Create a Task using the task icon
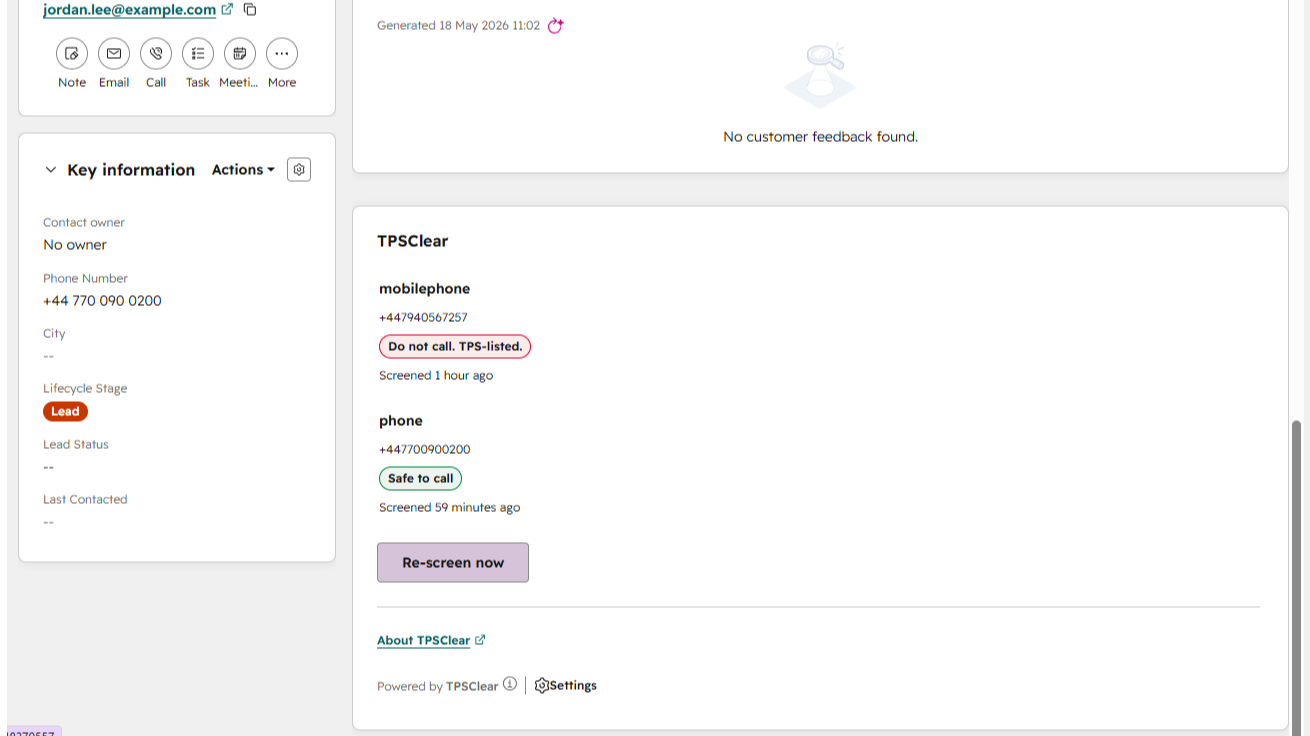This screenshot has height=736, width=1310. [198, 53]
